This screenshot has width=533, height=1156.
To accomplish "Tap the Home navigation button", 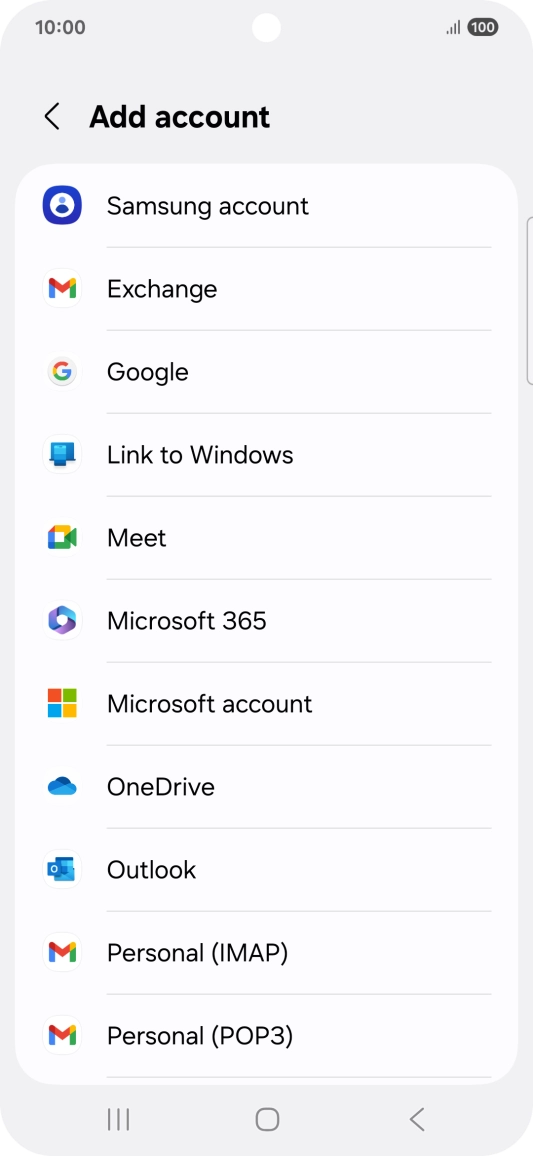I will pyautogui.click(x=267, y=1119).
